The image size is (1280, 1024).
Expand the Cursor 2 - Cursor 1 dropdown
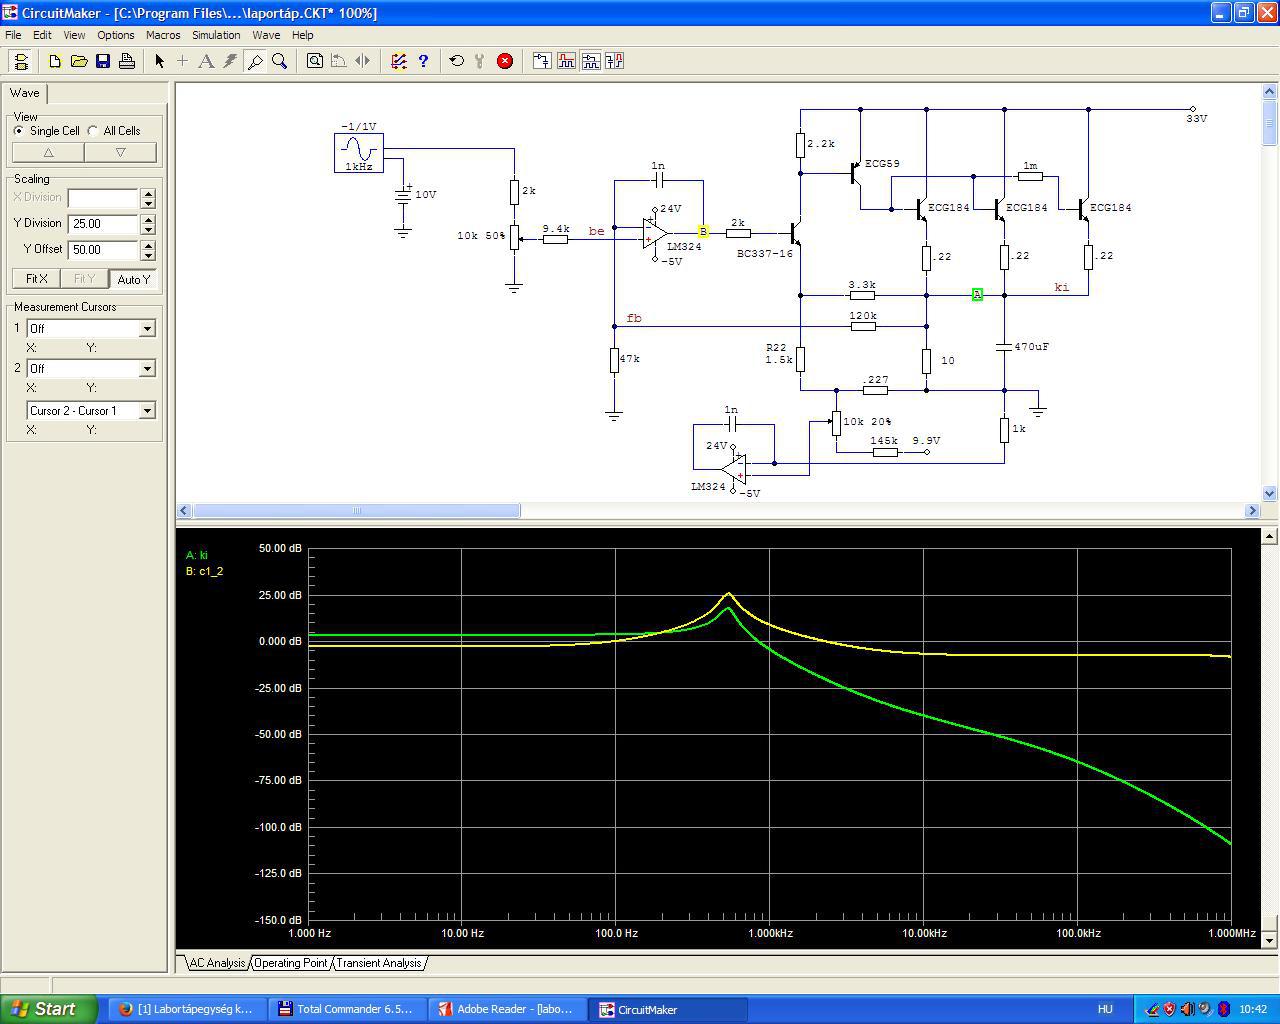[x=147, y=411]
